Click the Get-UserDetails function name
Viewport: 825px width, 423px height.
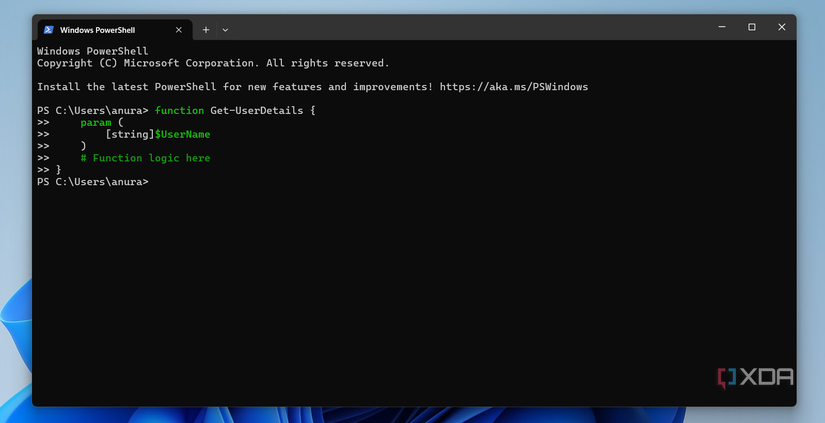pyautogui.click(x=256, y=110)
